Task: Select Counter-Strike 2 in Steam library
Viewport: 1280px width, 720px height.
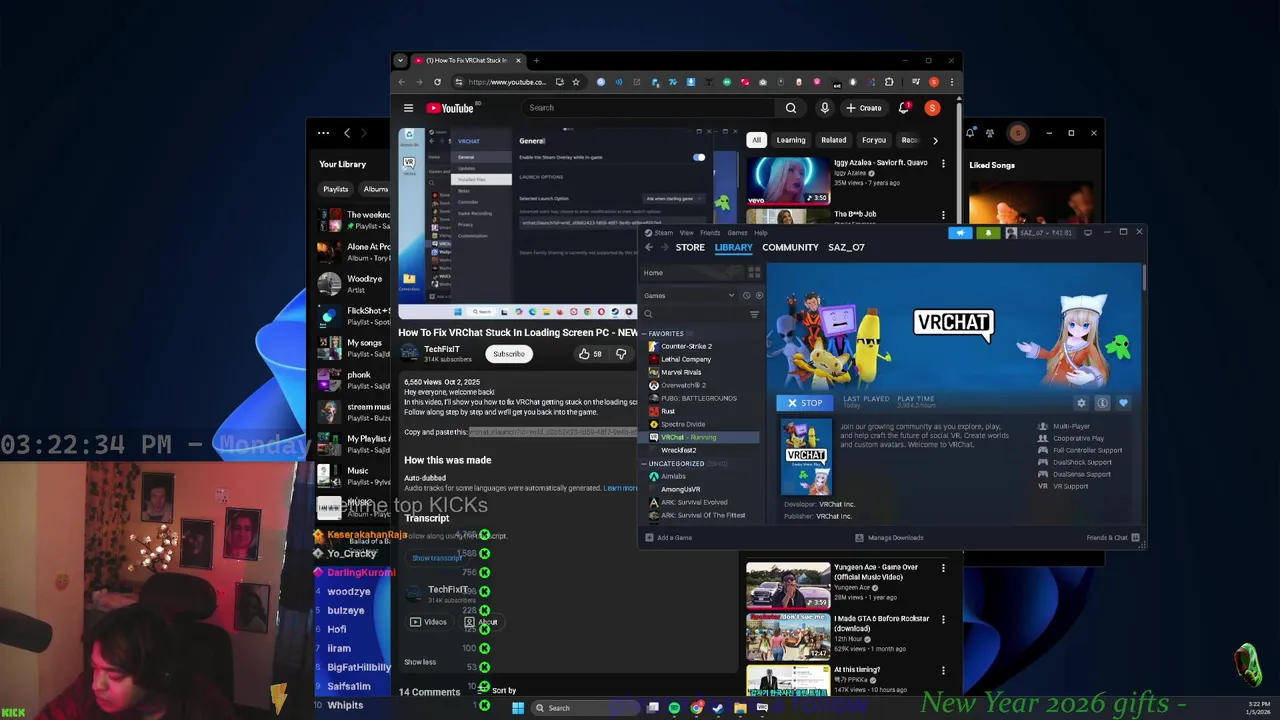Action: tap(686, 346)
